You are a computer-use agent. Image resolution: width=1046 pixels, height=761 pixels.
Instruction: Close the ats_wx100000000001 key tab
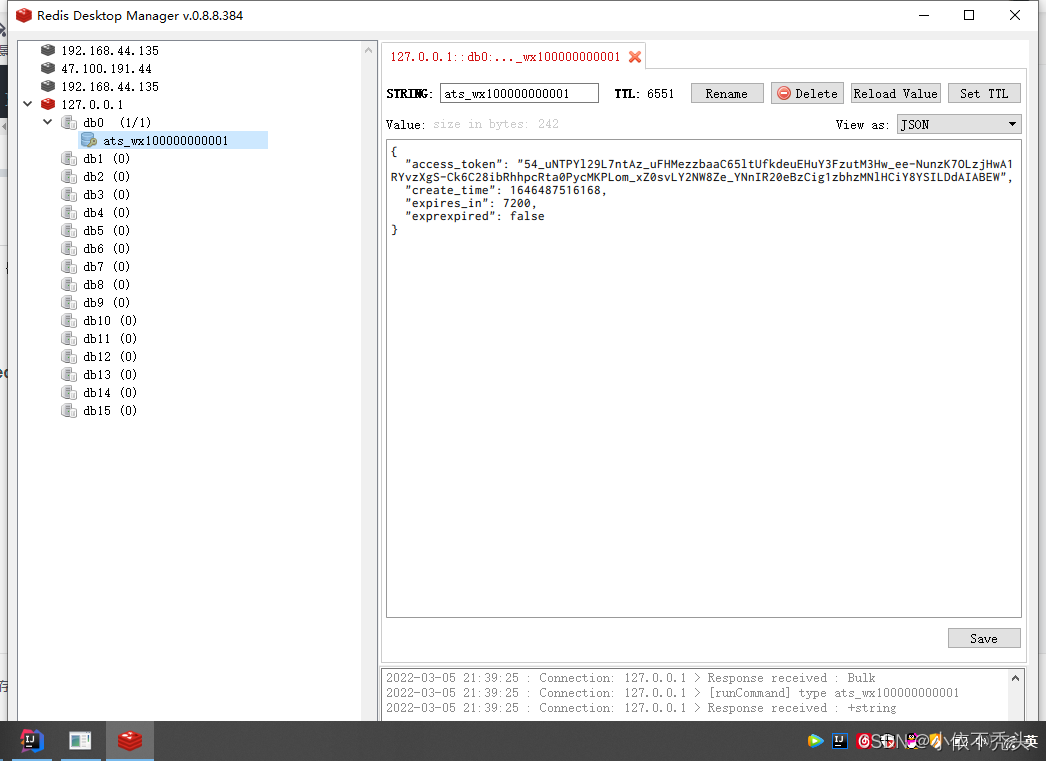tap(635, 57)
